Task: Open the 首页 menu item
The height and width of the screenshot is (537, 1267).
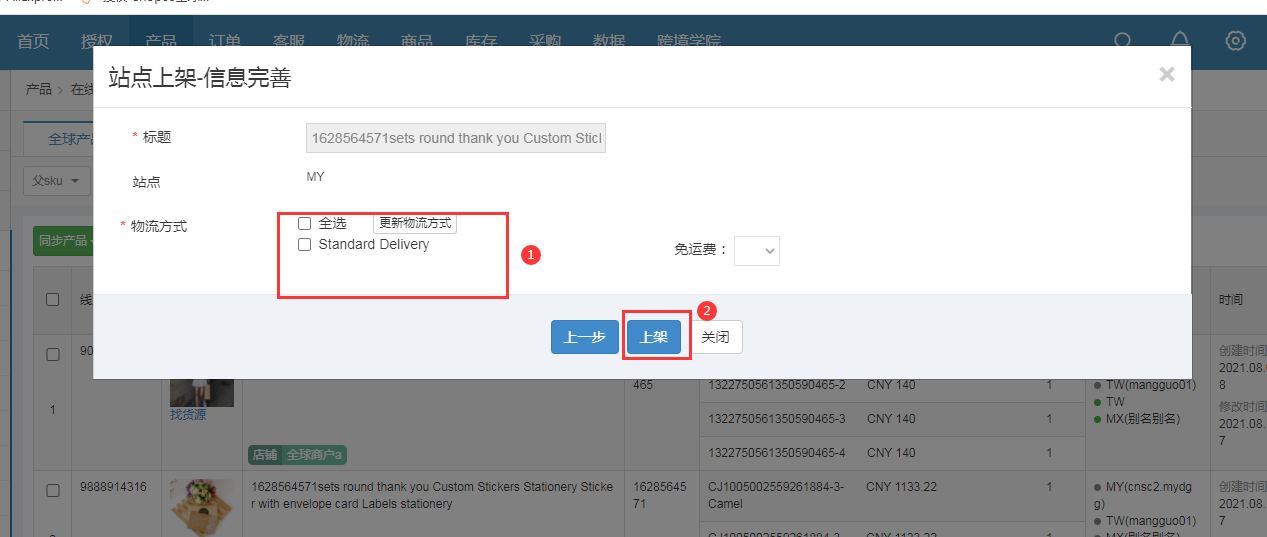Action: pyautogui.click(x=33, y=41)
